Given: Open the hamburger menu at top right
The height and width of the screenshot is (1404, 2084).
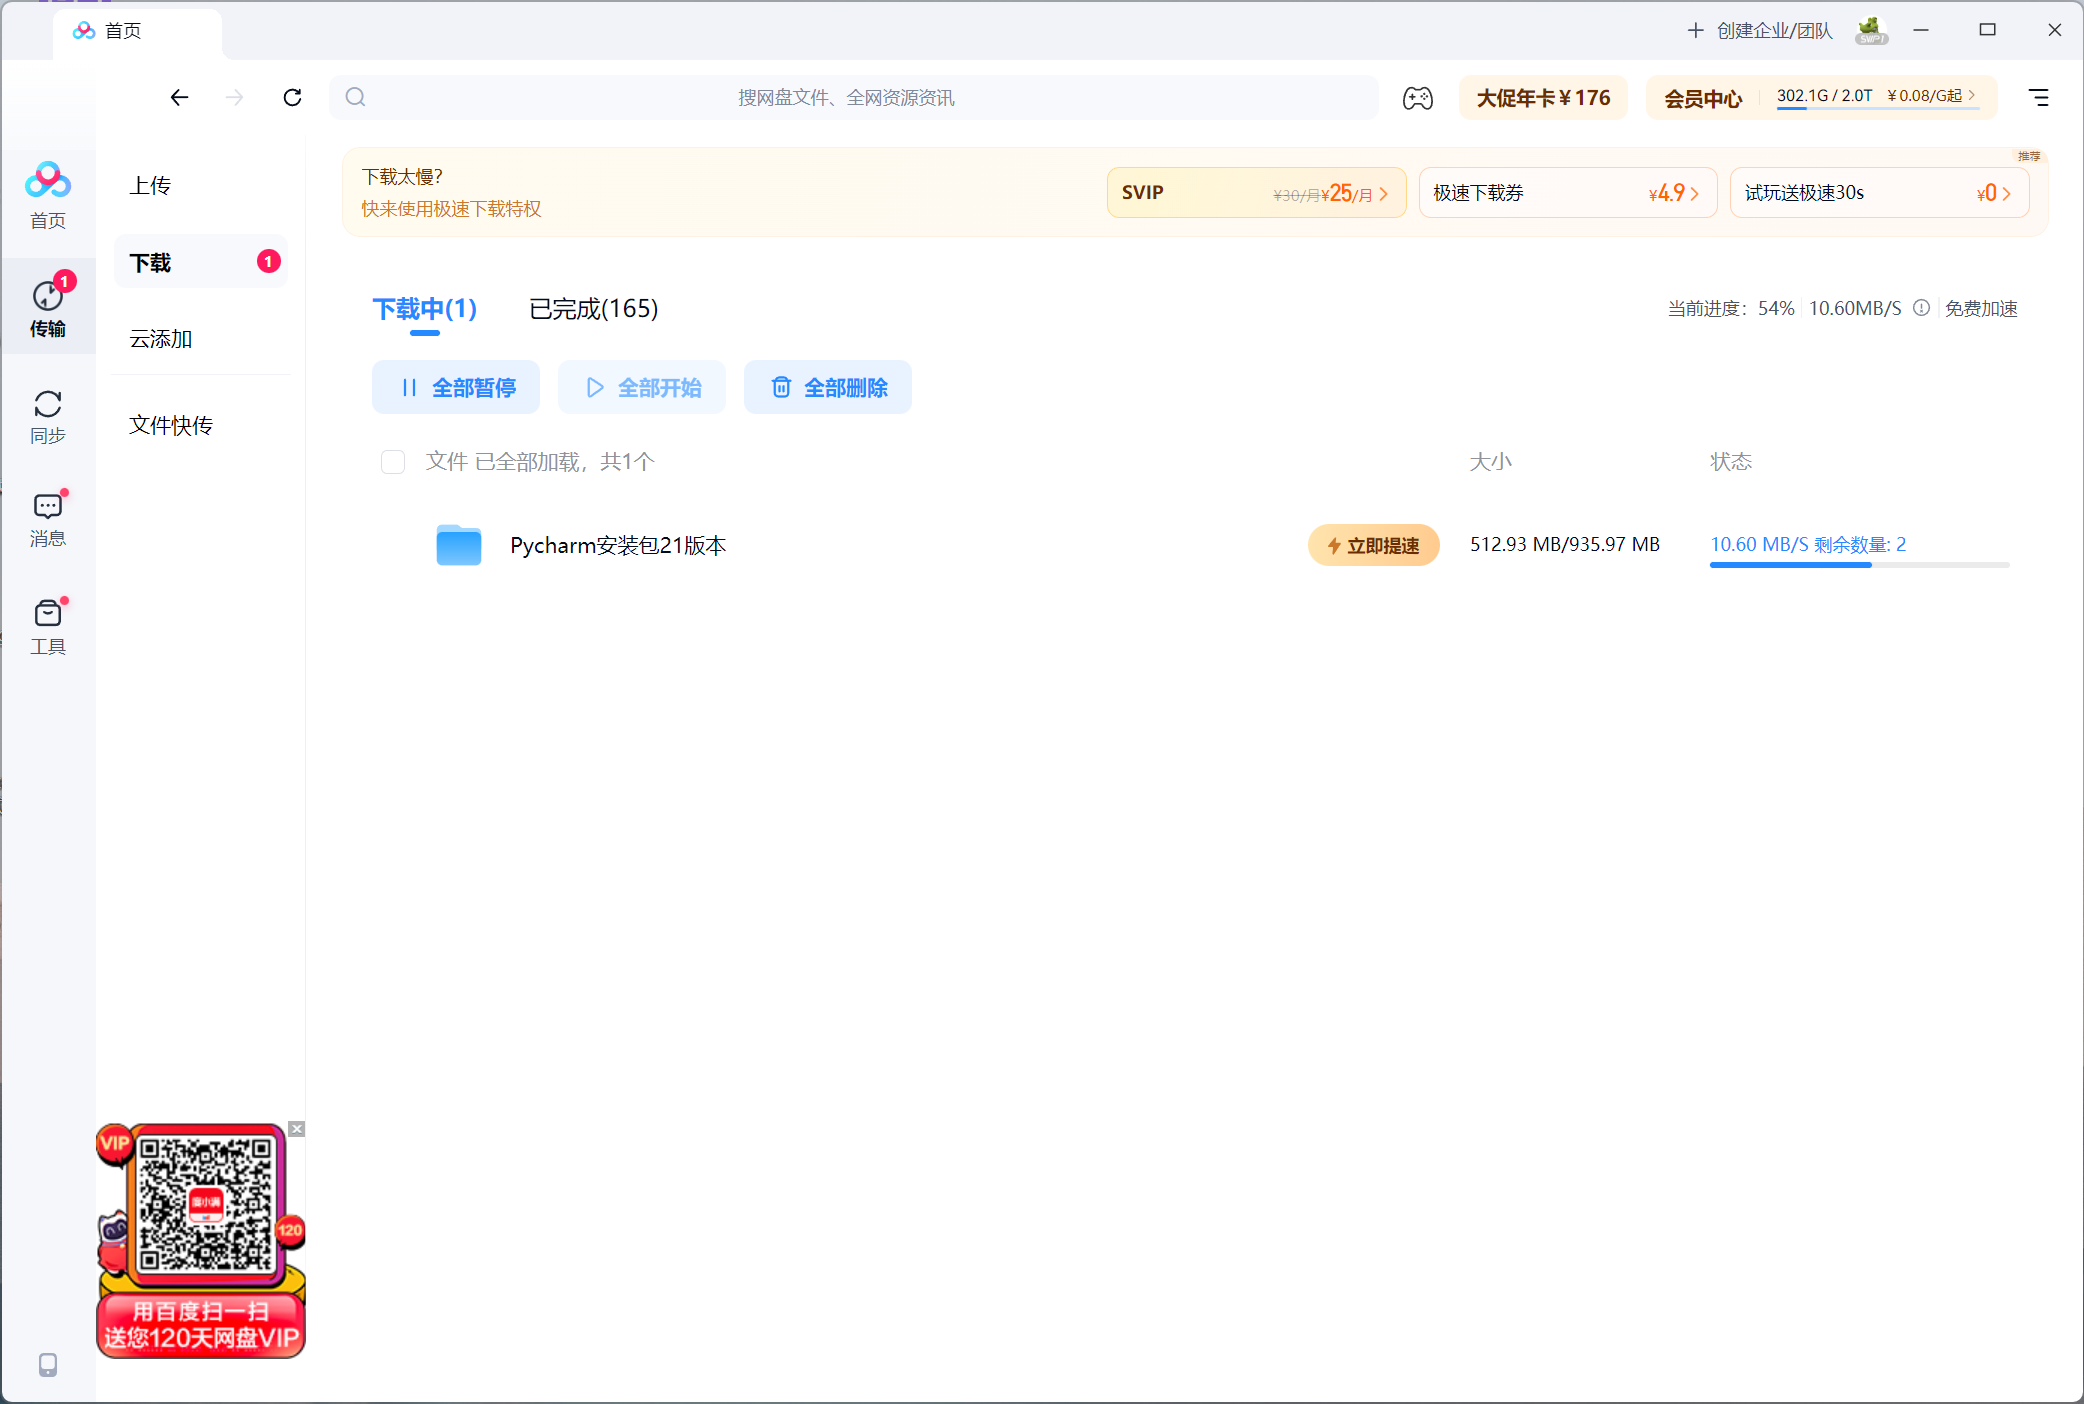Looking at the screenshot, I should click(2038, 97).
